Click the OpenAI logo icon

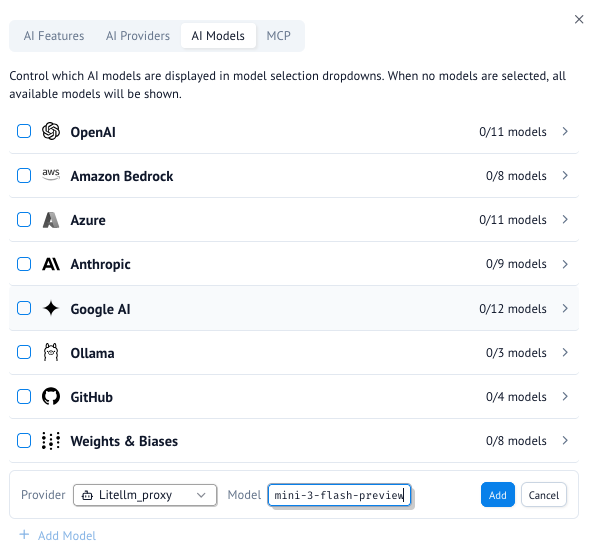point(51,131)
